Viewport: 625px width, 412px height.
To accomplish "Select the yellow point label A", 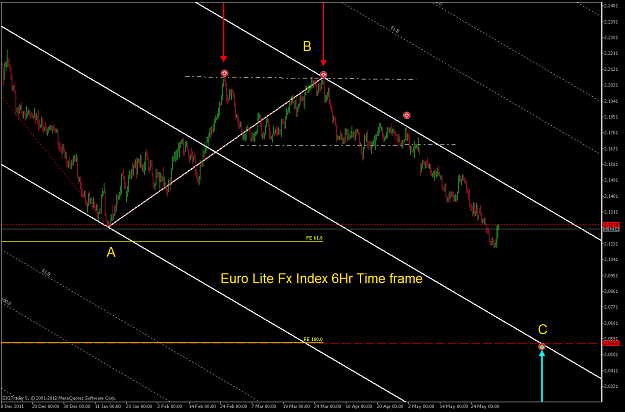I will coord(111,252).
